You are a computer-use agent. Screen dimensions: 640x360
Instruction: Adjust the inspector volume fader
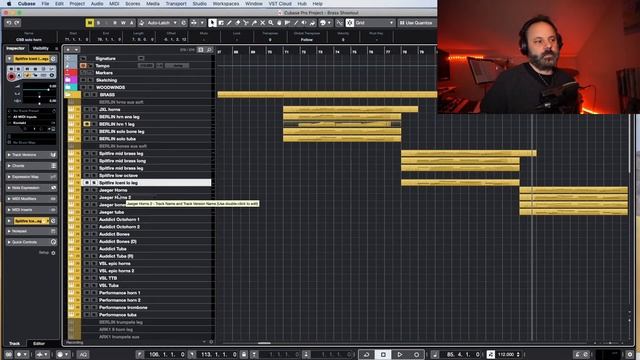[39, 89]
